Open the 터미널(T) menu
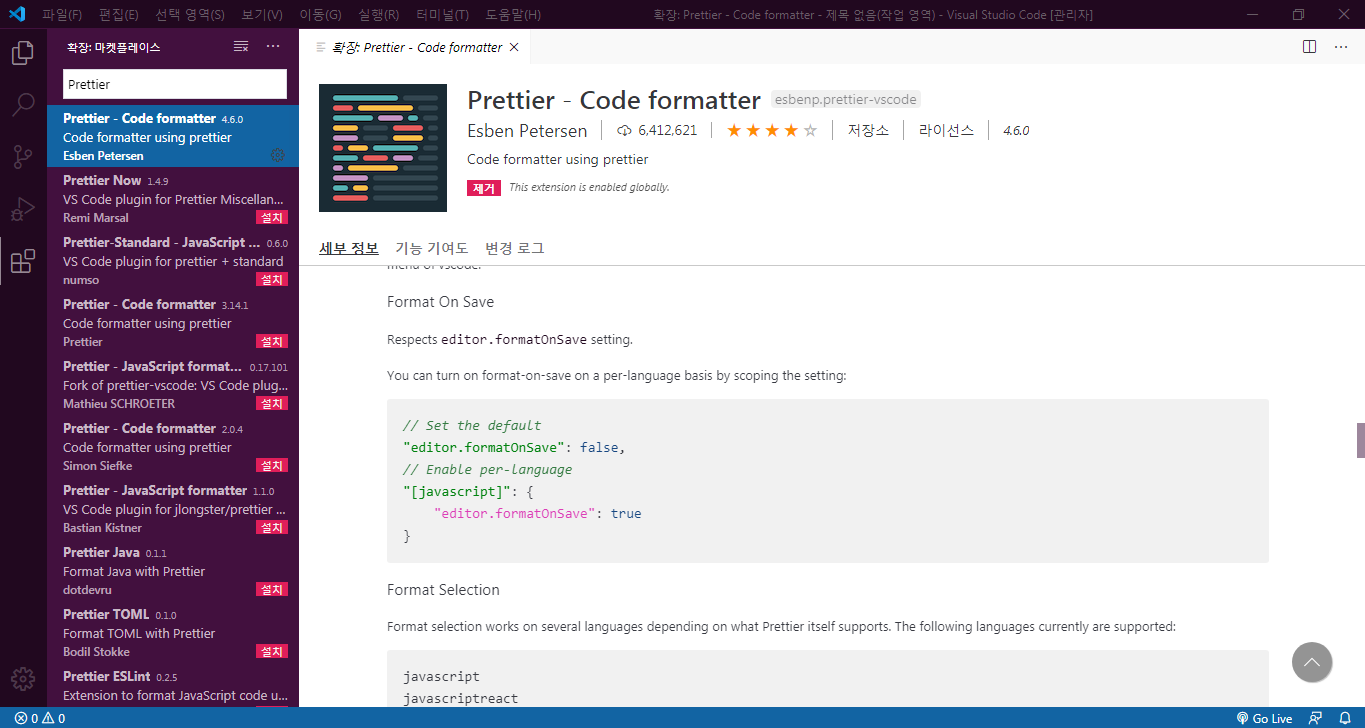 pyautogui.click(x=443, y=14)
